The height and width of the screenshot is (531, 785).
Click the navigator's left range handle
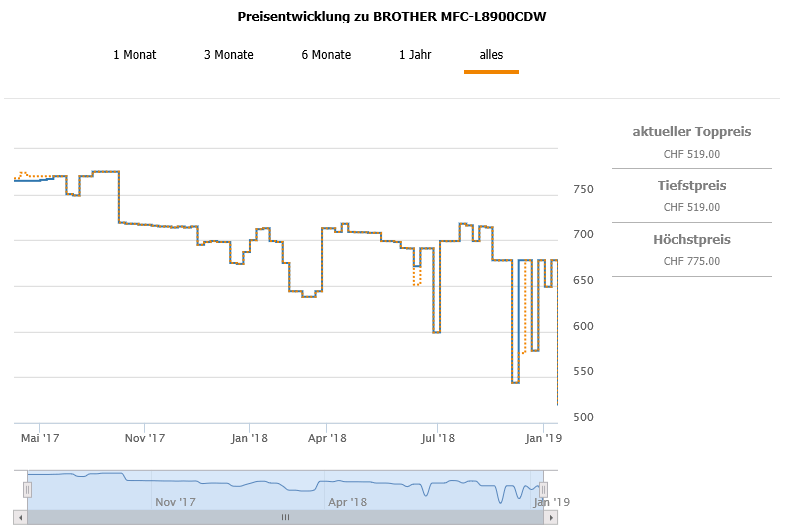pyautogui.click(x=28, y=489)
